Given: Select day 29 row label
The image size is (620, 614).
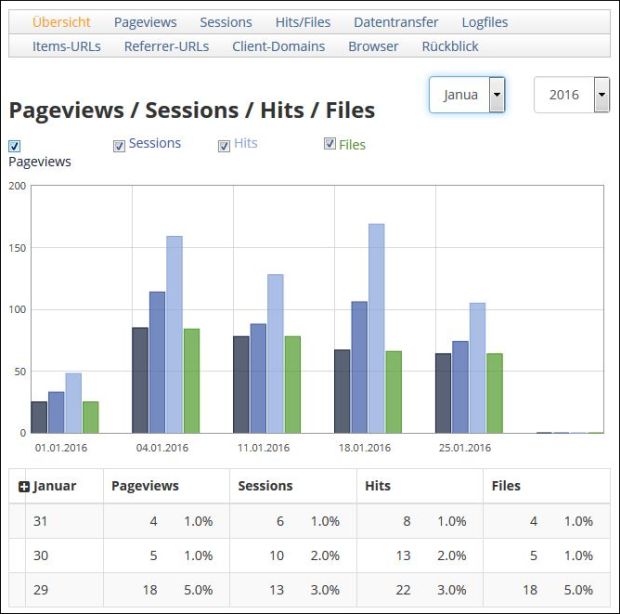Looking at the screenshot, I should pyautogui.click(x=41, y=590).
